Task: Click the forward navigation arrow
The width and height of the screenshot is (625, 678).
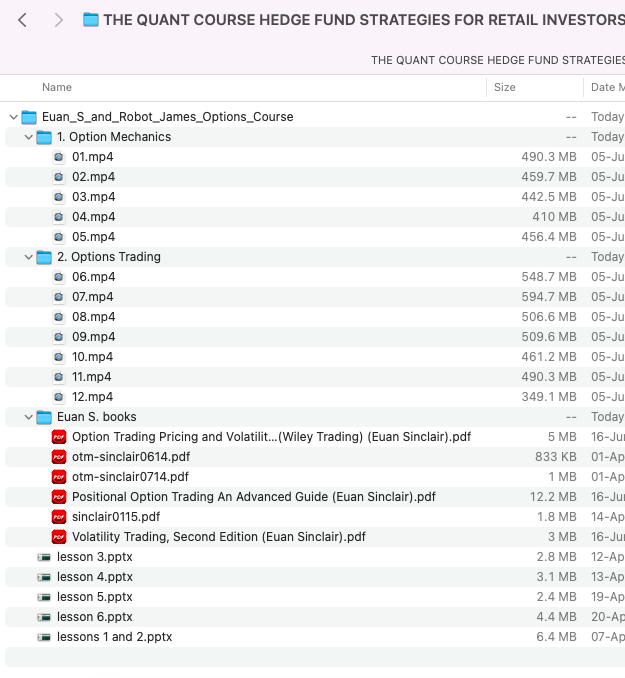Action: coord(58,20)
